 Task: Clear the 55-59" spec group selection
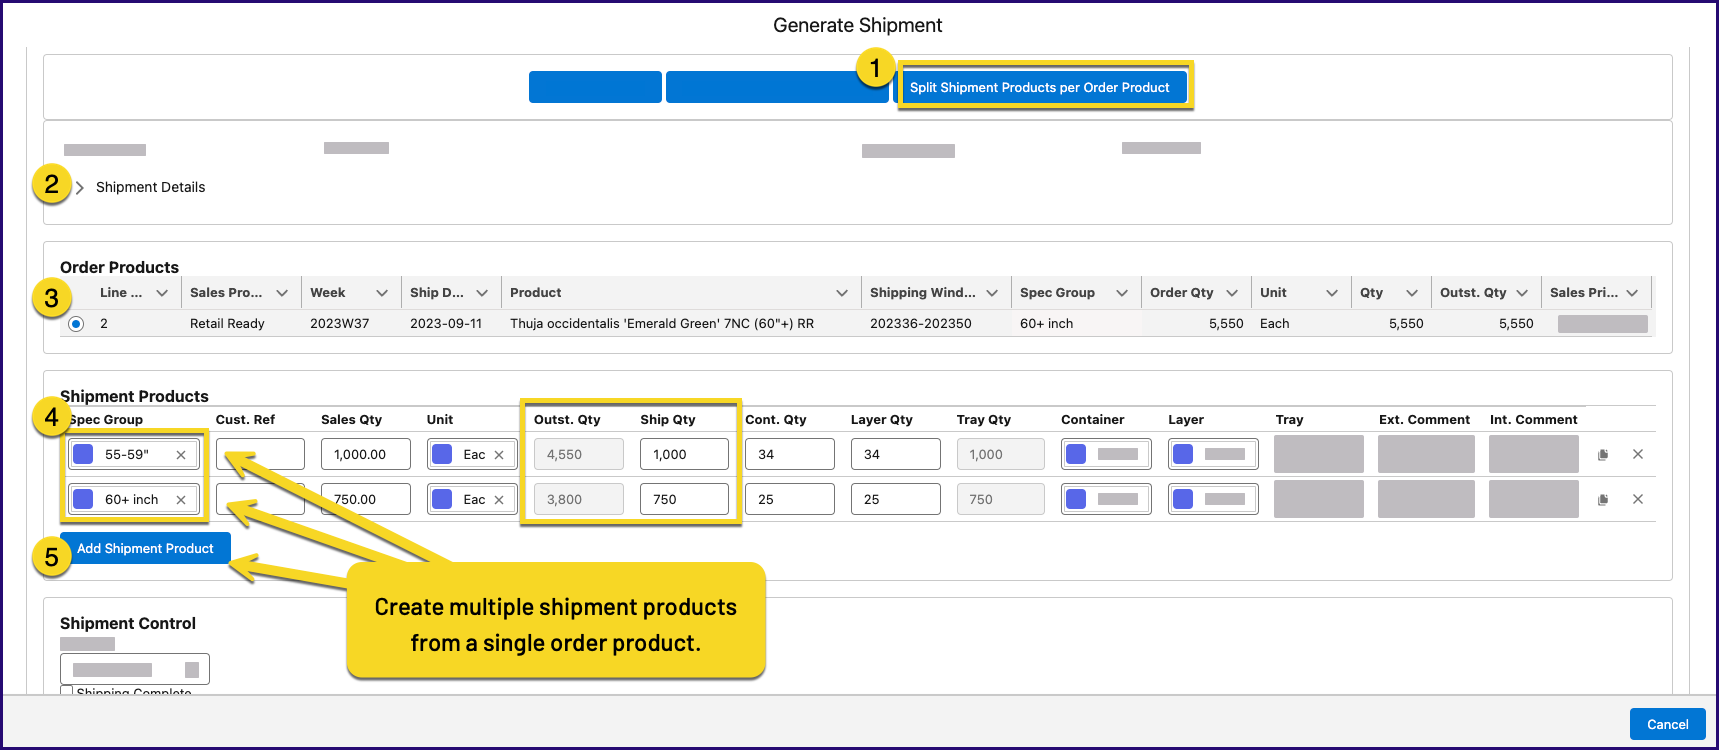[181, 455]
